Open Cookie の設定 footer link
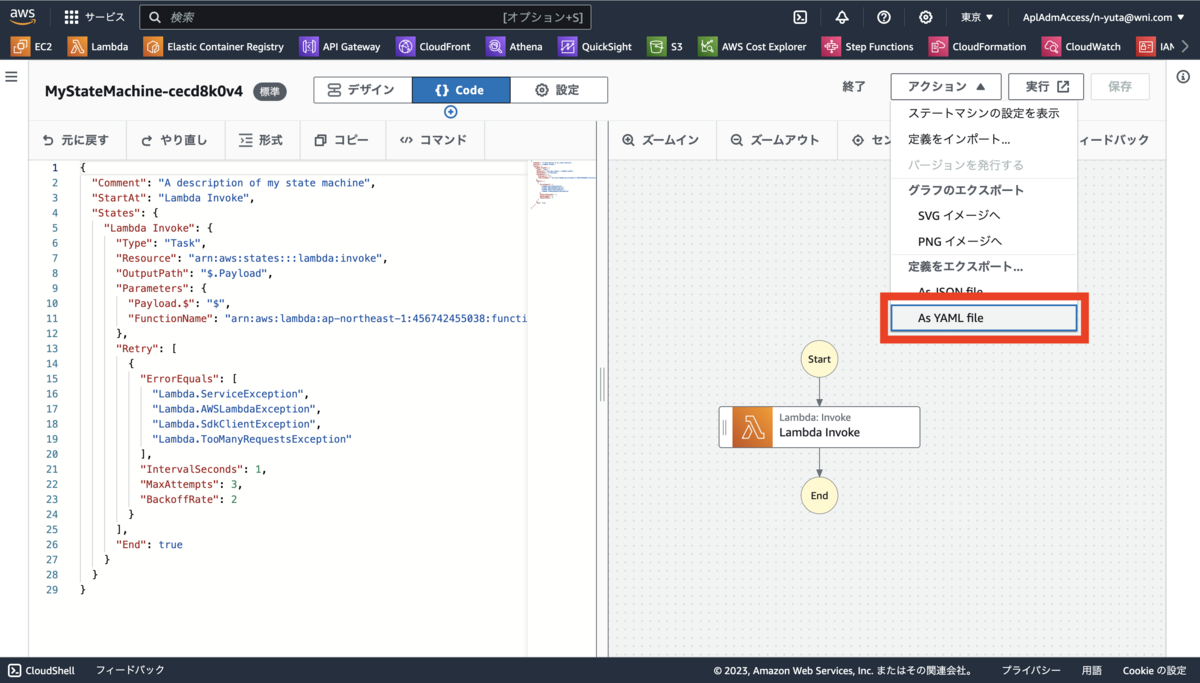 [1154, 670]
